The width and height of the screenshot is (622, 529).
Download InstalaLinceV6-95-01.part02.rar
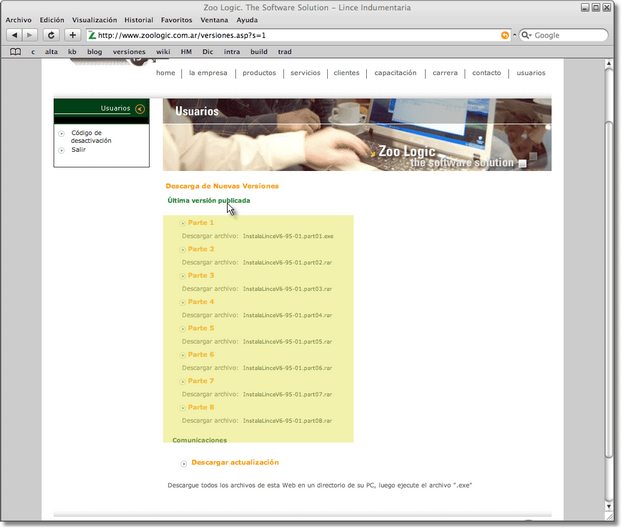pos(287,263)
